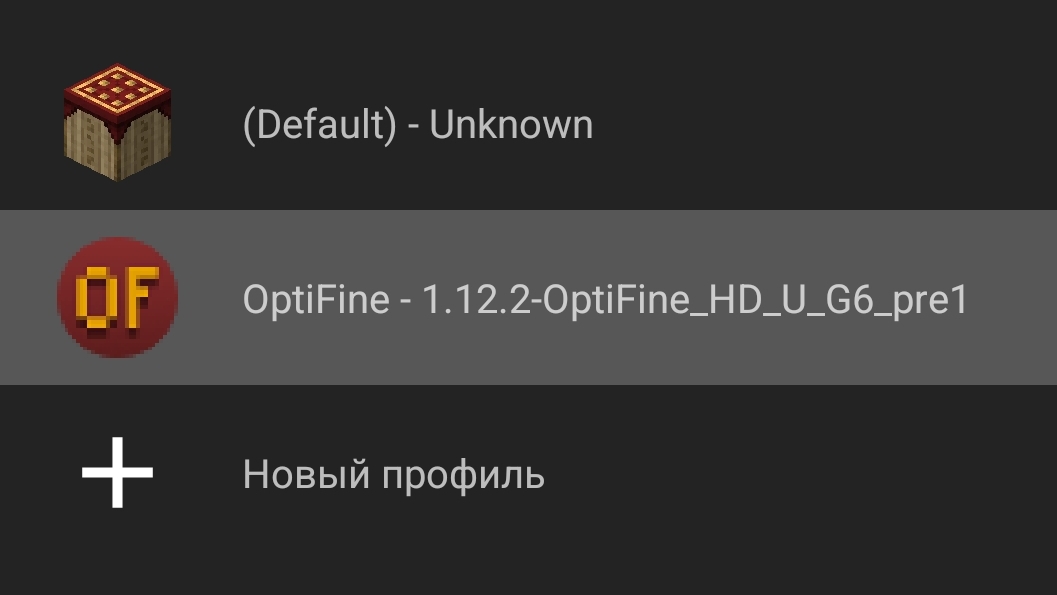Click the highlighted row's blank area left of the OF icon
This screenshot has height=595, width=1057.
click(28, 297)
